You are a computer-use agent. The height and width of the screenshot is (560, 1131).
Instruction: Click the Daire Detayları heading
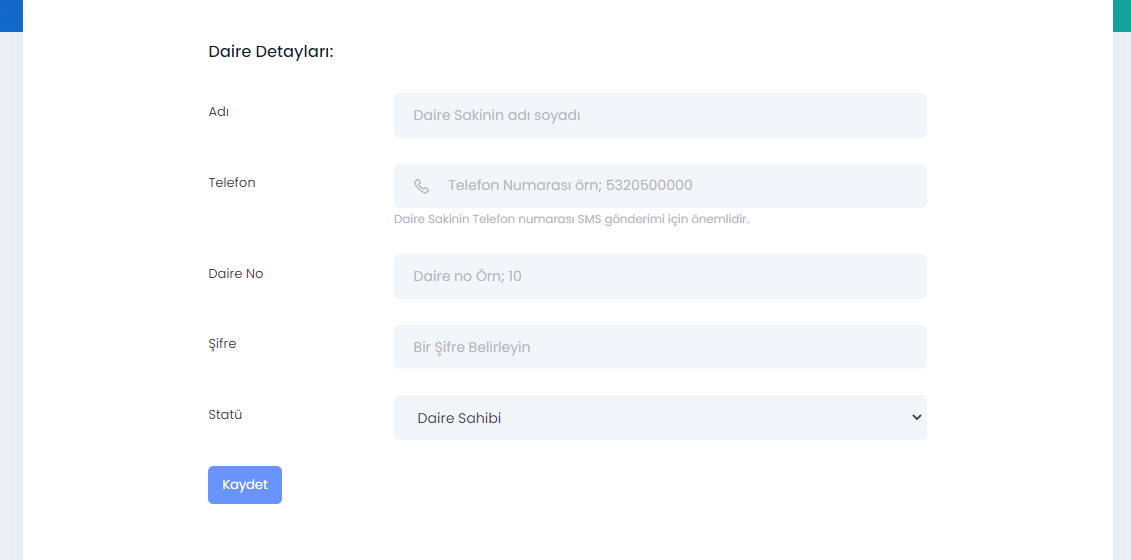pos(271,52)
